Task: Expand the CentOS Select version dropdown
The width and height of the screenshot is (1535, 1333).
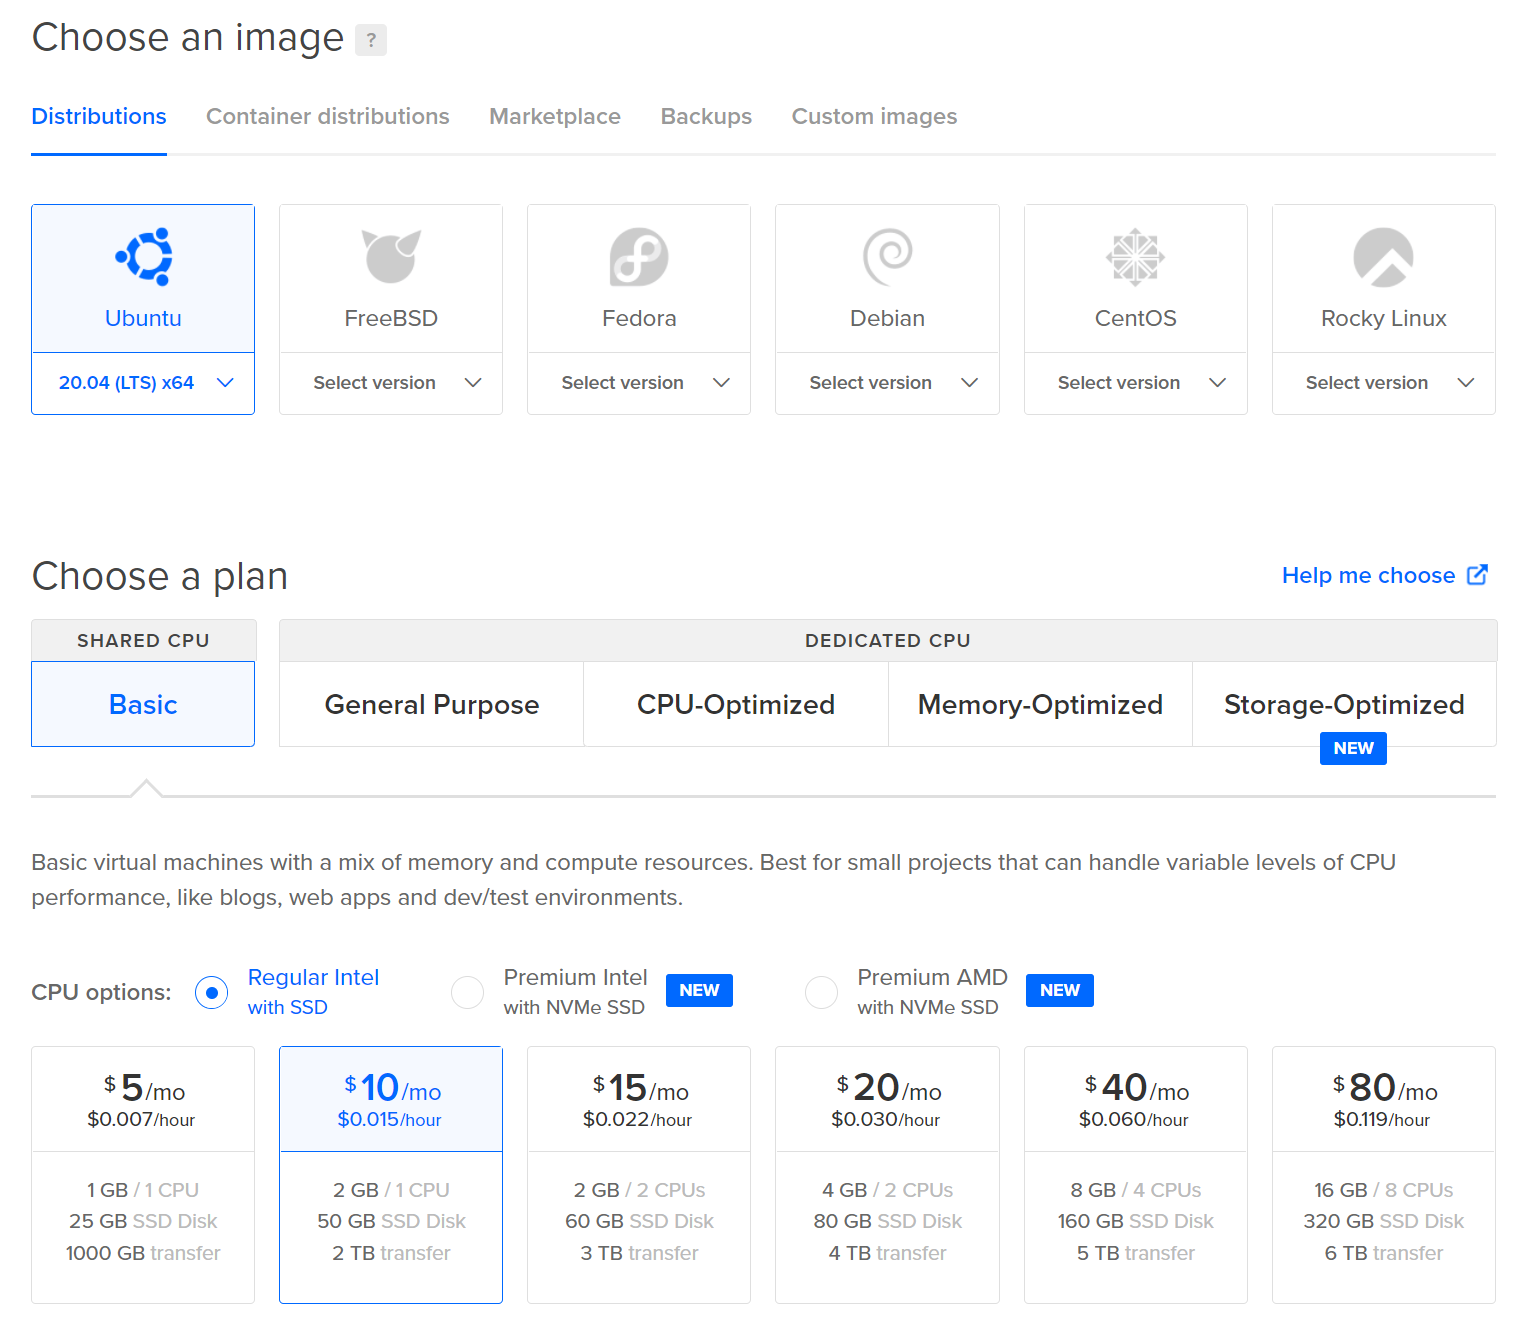Action: point(1136,383)
